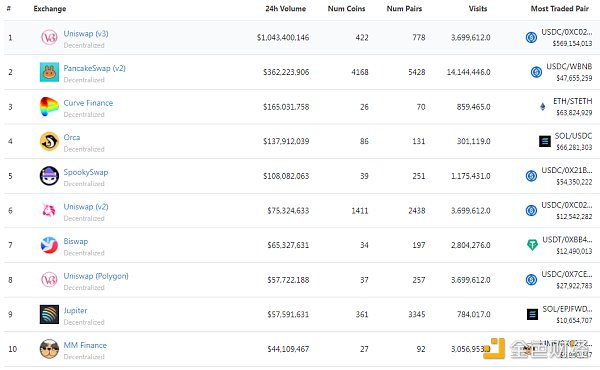Click the Ethereum icon beside ETH/STETH

pyautogui.click(x=543, y=106)
